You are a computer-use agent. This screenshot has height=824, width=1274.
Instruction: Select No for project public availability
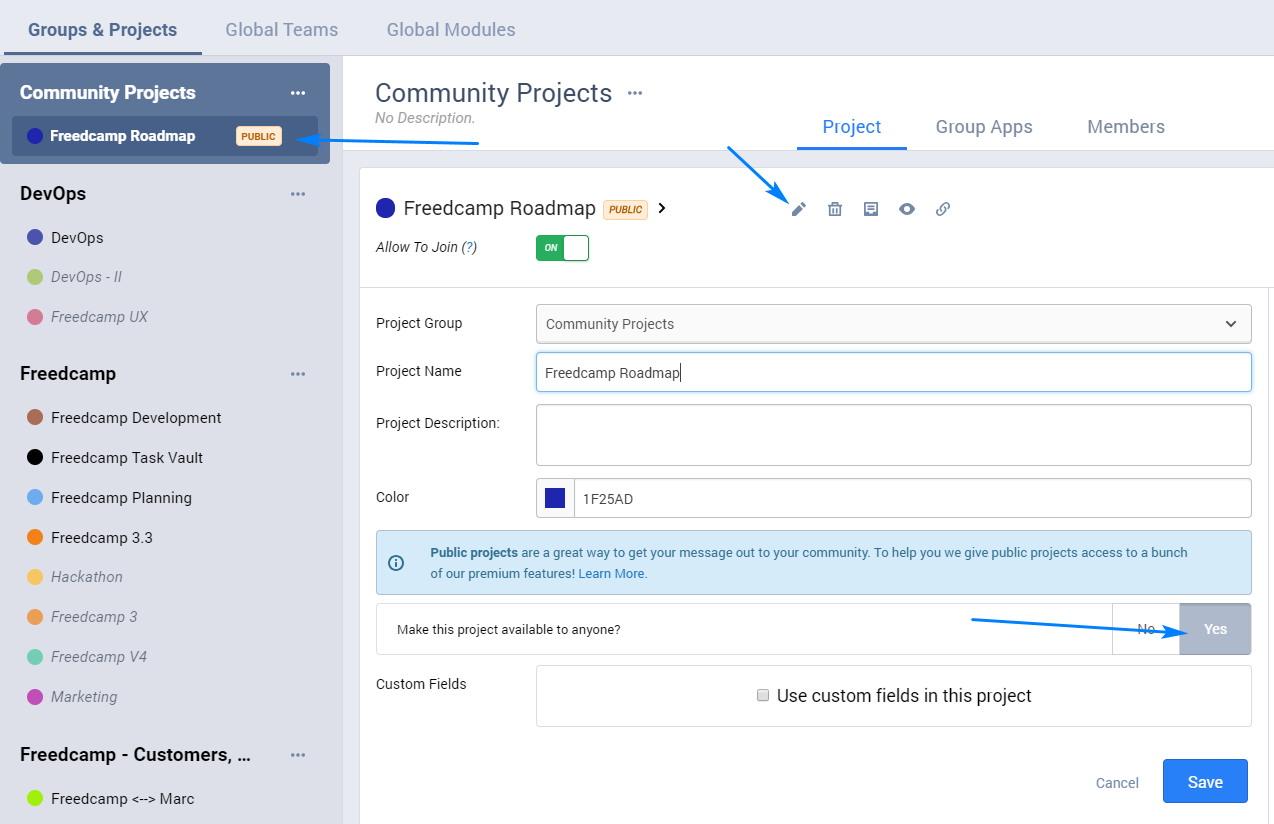(x=1146, y=629)
